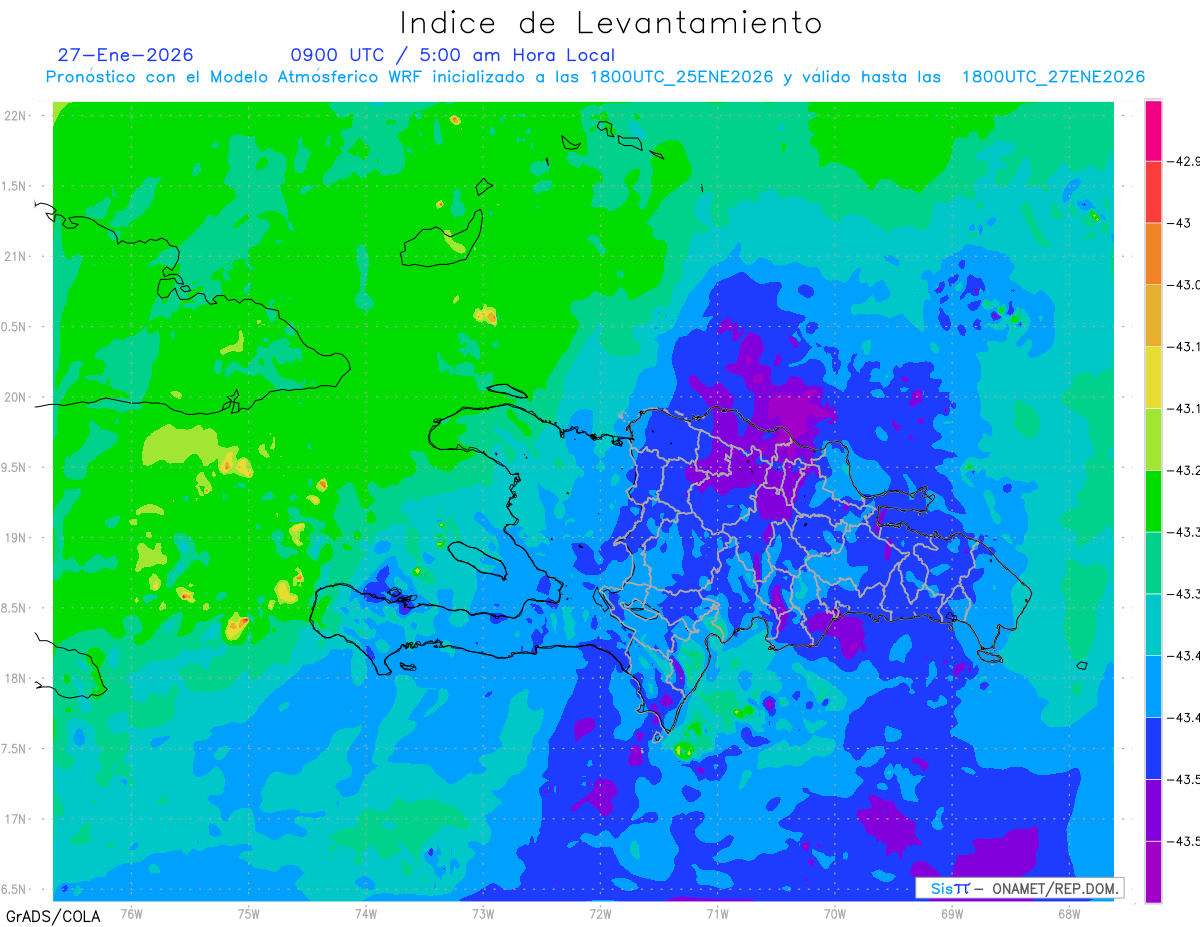The height and width of the screenshot is (927, 1200).
Task: Click the 'ONAMET/REP.DOM.' credit box
Action: (x=1019, y=888)
